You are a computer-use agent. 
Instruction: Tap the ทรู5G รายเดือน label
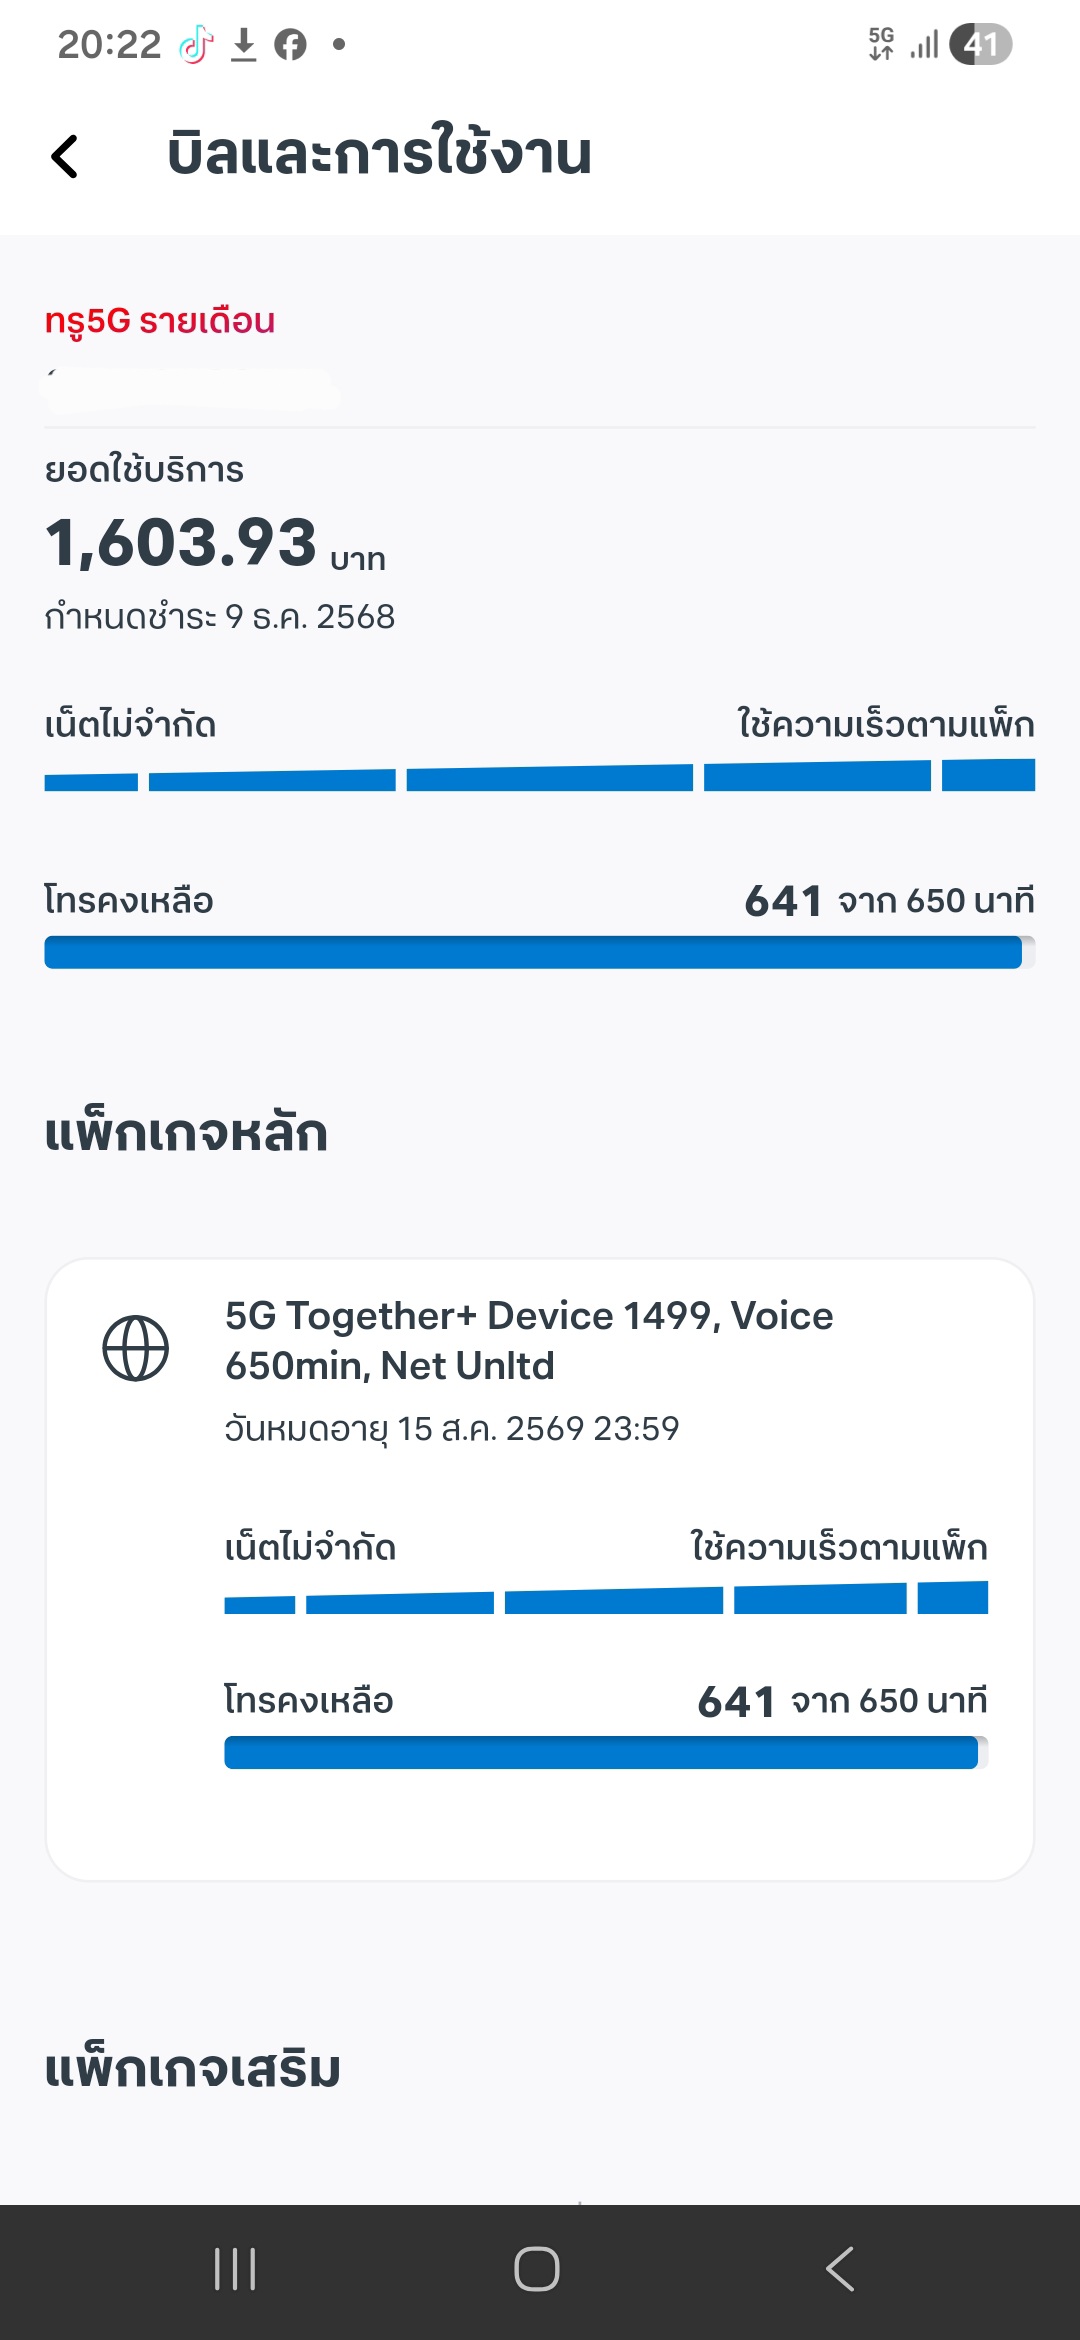[160, 321]
